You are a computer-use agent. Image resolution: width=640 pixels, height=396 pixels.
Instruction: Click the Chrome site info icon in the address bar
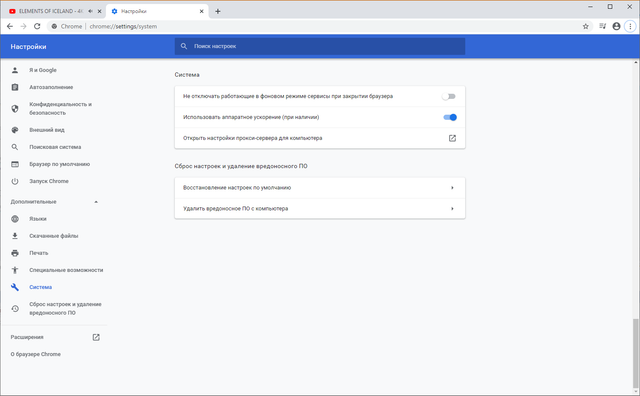[x=54, y=26]
